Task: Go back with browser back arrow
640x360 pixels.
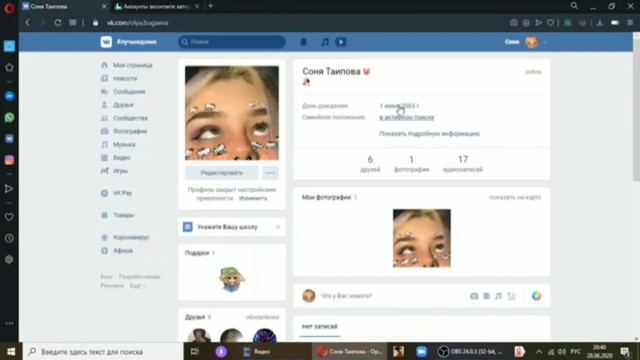Action: [28, 23]
